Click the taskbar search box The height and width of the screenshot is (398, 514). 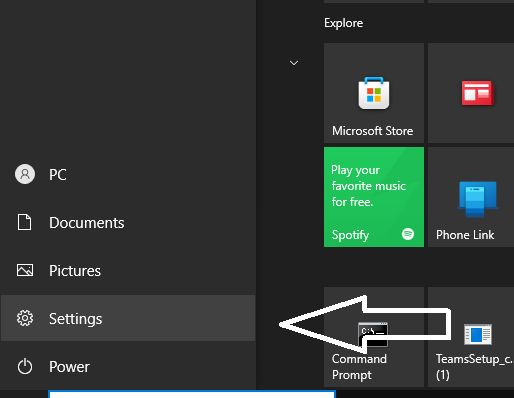(x=192, y=394)
